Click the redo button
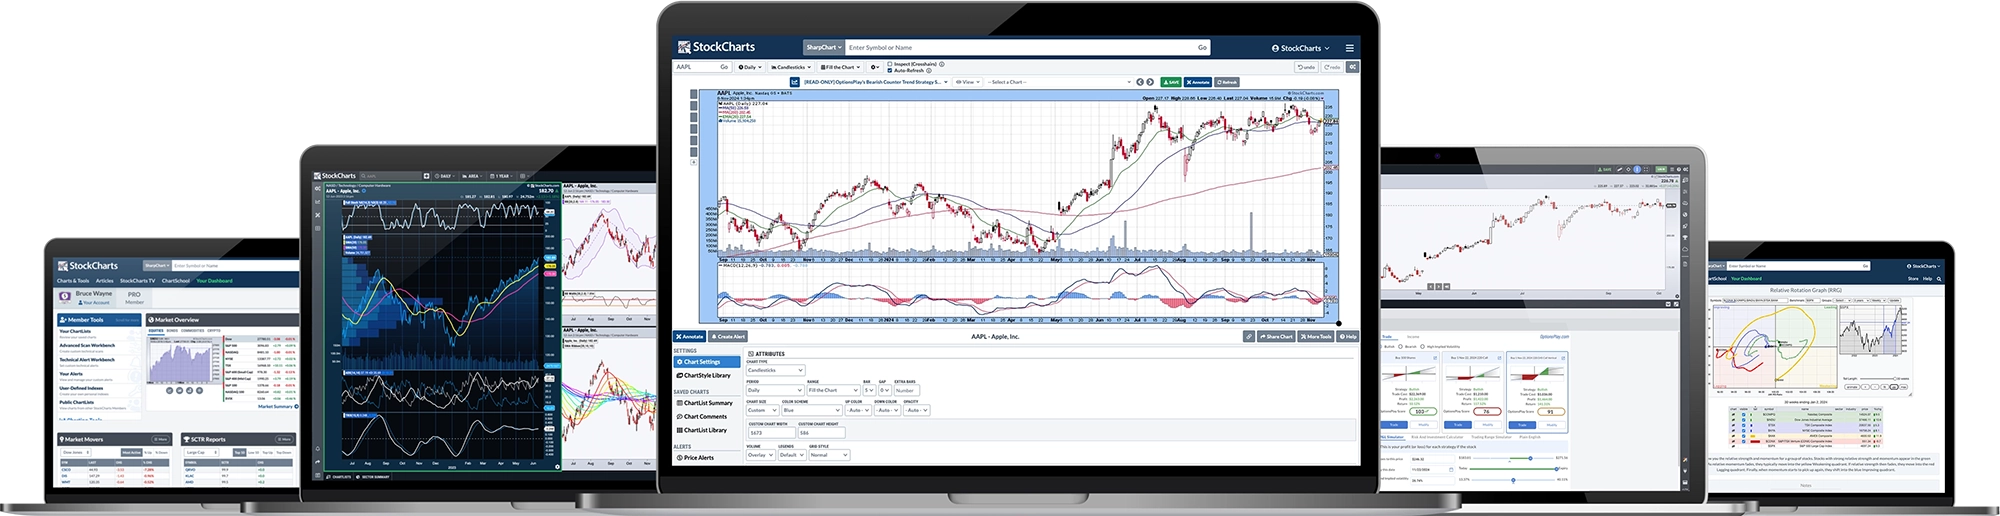 pos(1331,67)
